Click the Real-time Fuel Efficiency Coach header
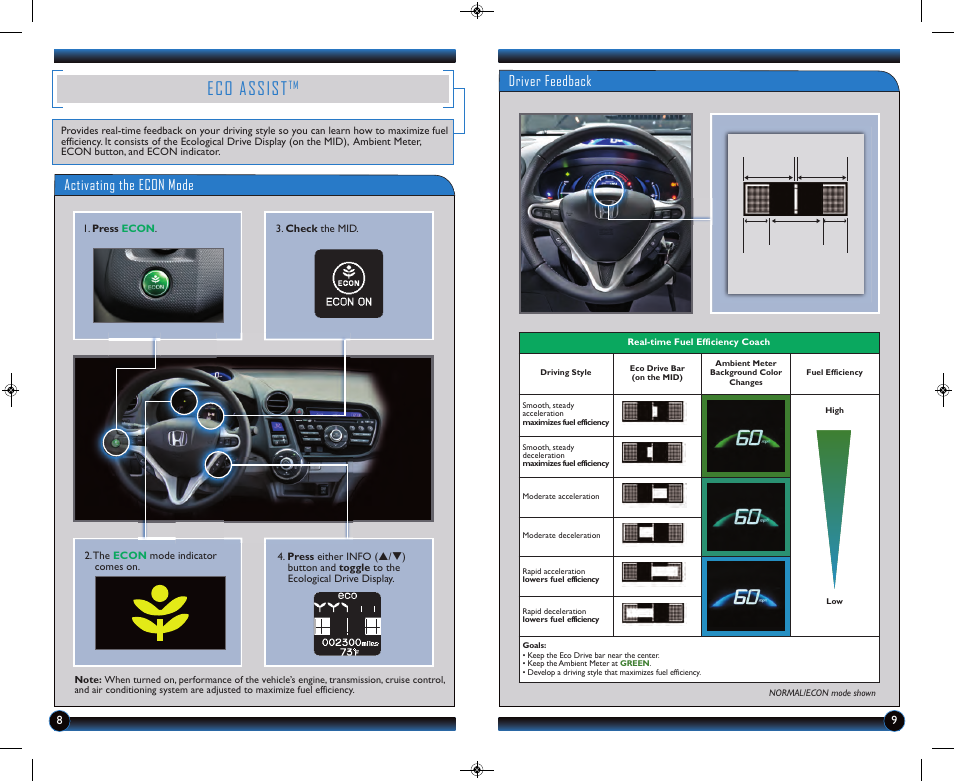 pos(699,342)
